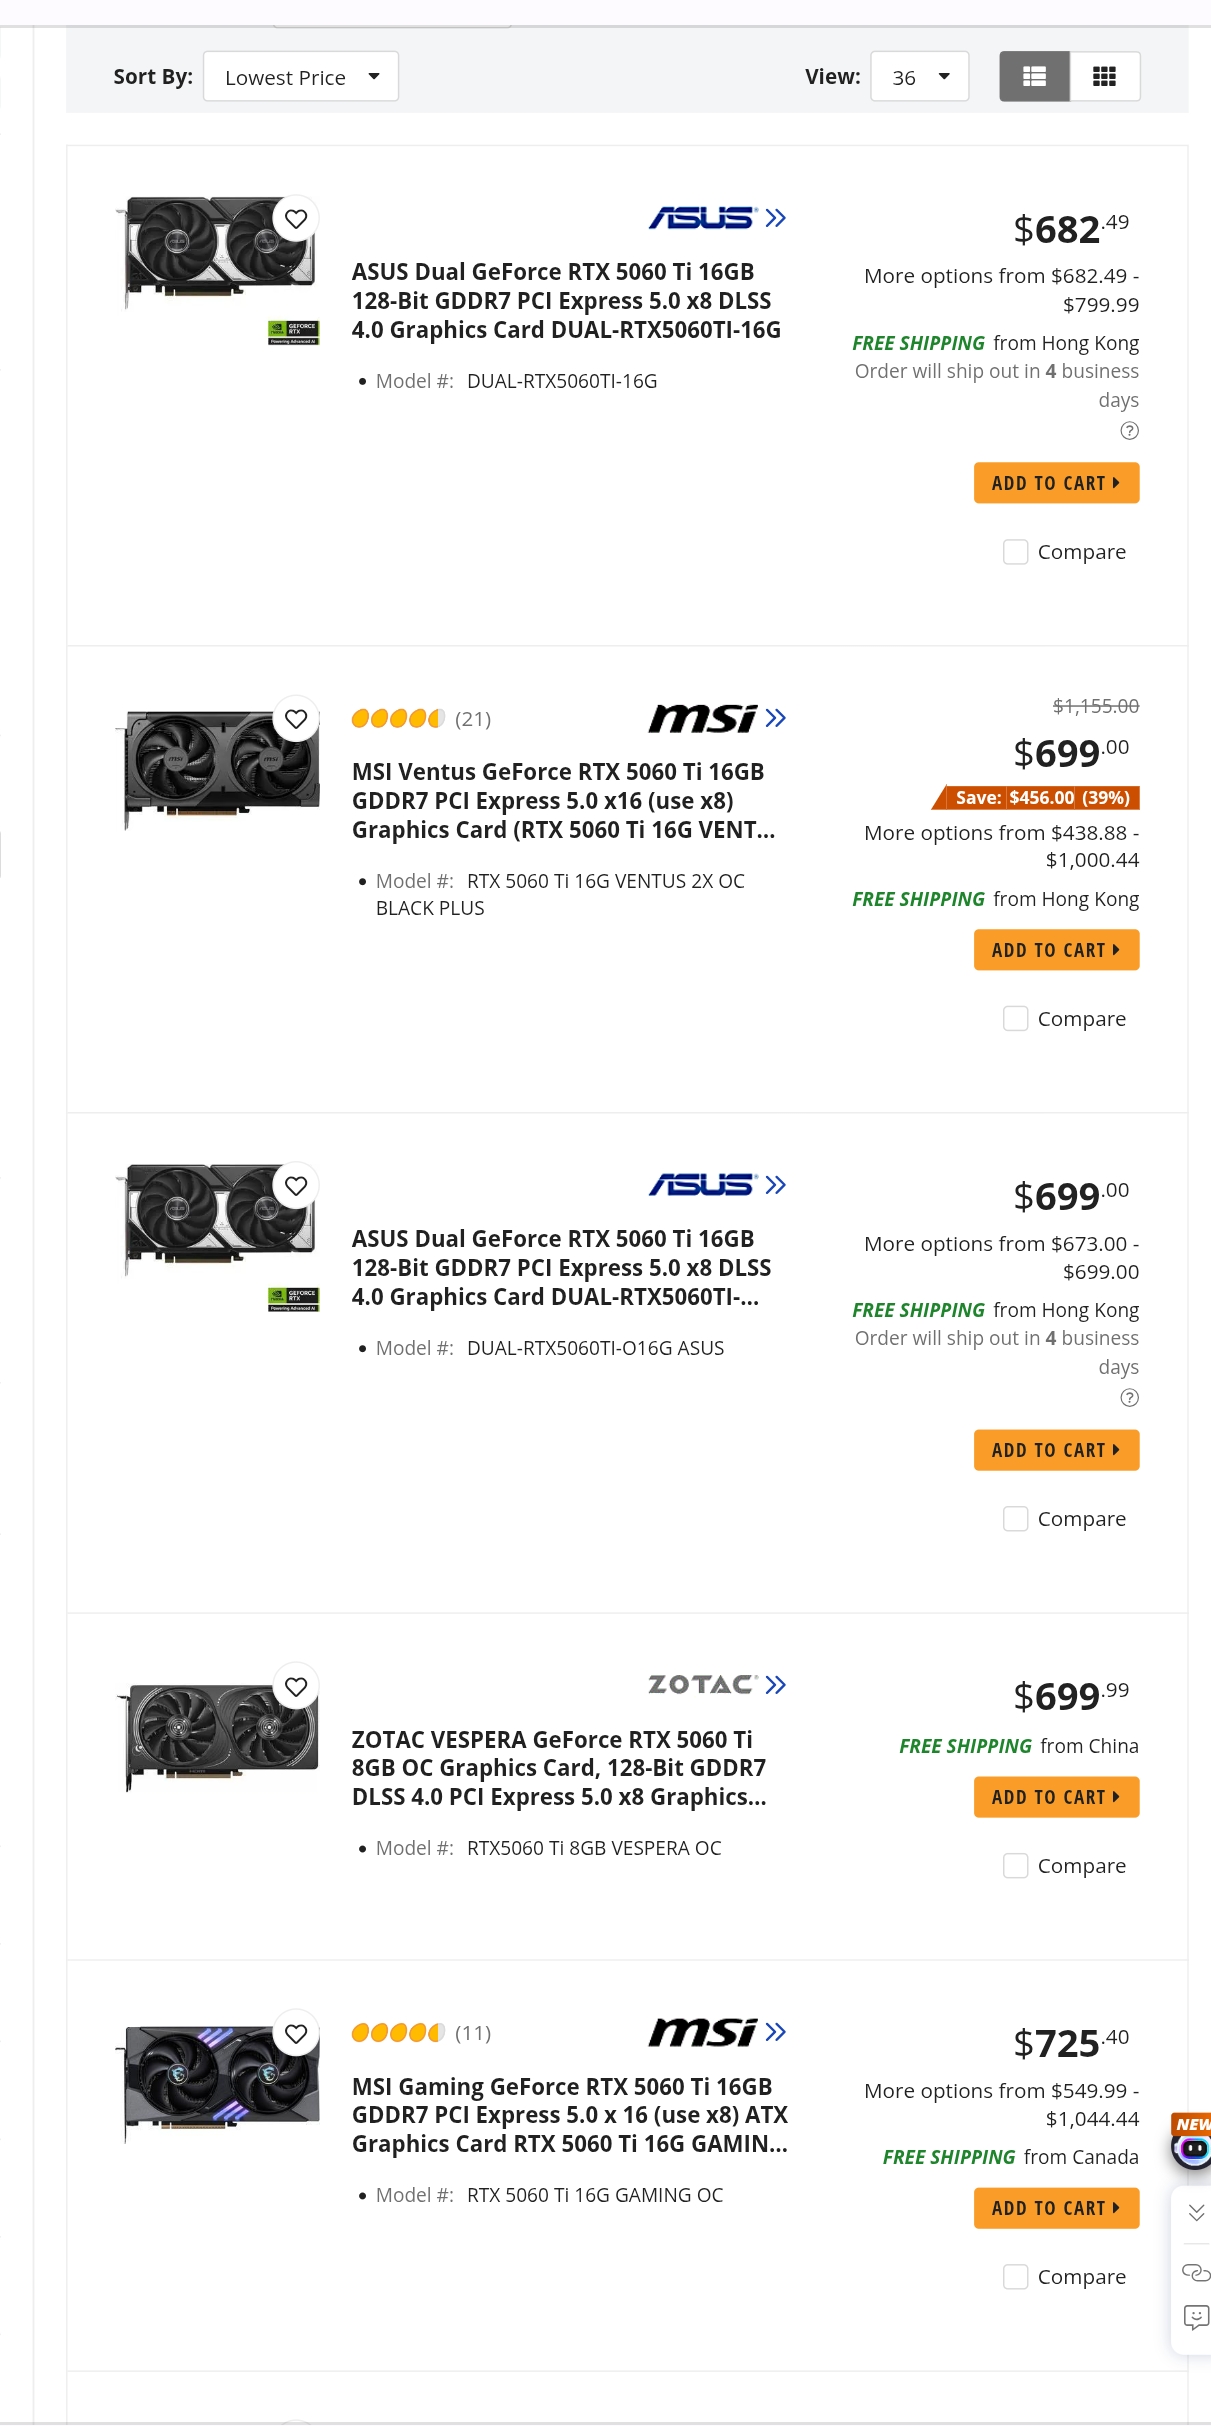
Task: Tick Compare box for ZOTAC VESPERA card
Action: [x=1015, y=1866]
